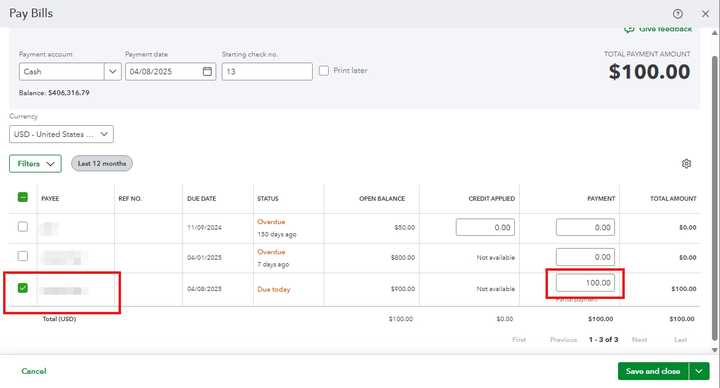Open table settings gear icon
Image resolution: width=720 pixels, height=388 pixels.
[x=686, y=163]
